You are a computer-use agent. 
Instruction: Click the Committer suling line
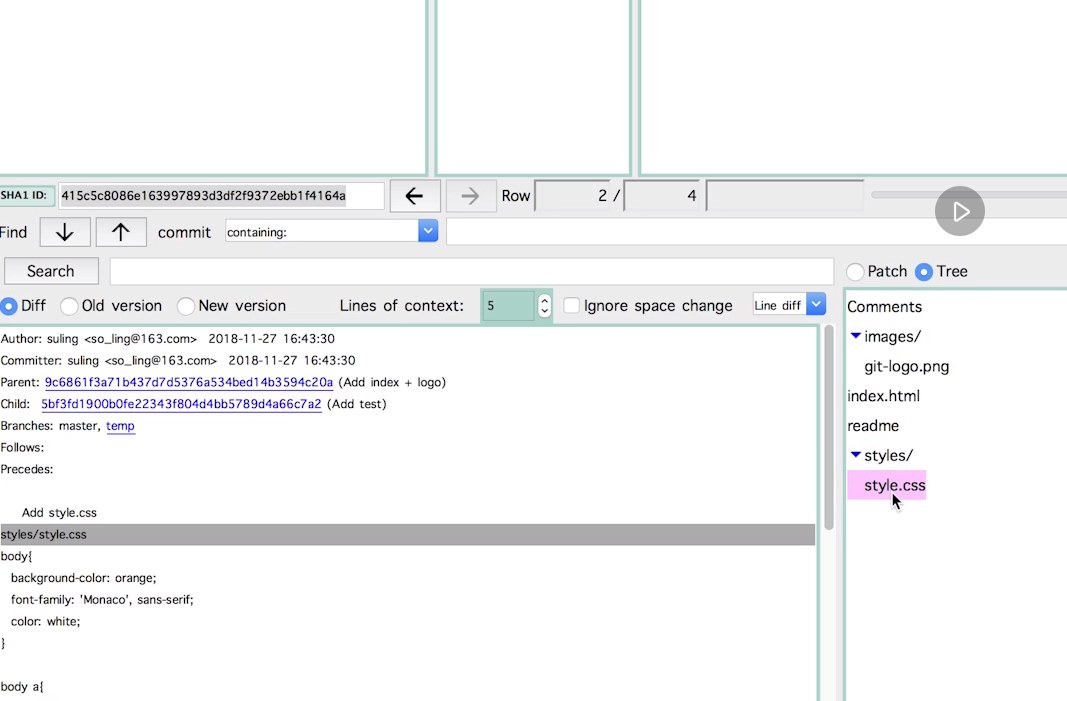pos(178,361)
